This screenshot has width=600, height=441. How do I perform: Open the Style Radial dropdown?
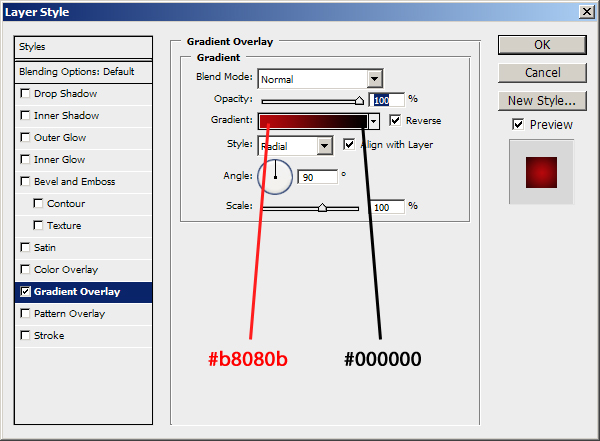coord(324,146)
